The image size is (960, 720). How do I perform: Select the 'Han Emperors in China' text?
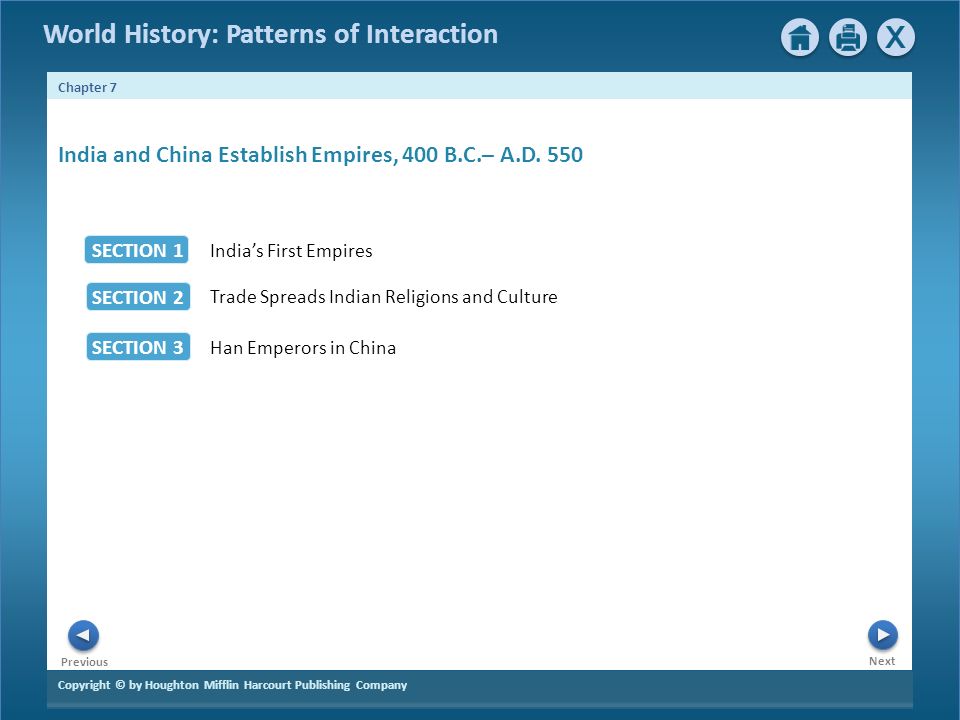(302, 348)
